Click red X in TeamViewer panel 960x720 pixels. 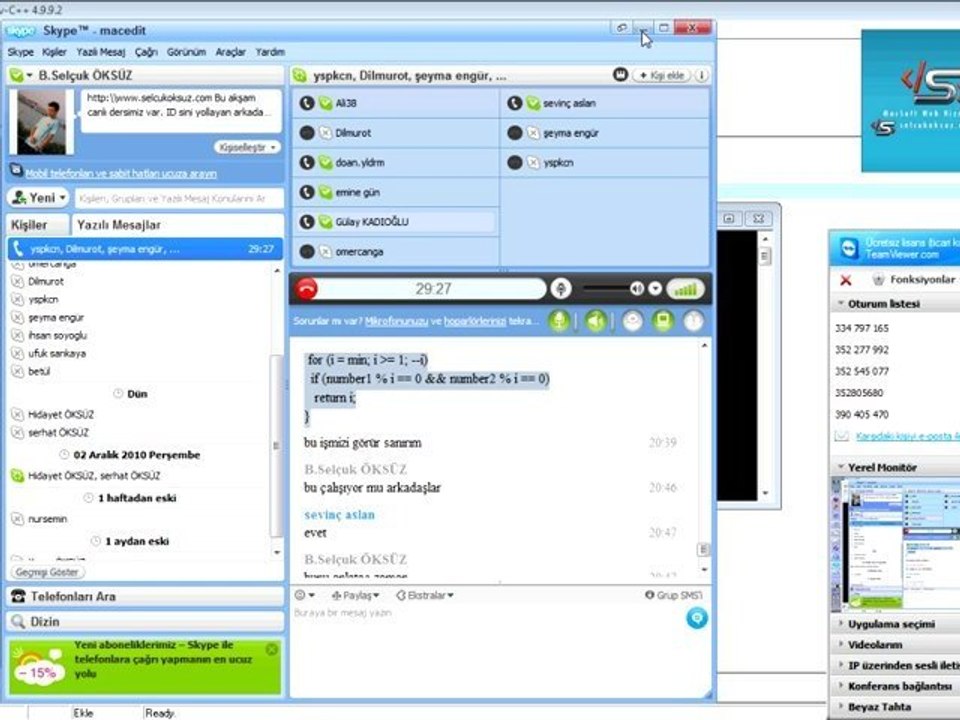(x=846, y=280)
